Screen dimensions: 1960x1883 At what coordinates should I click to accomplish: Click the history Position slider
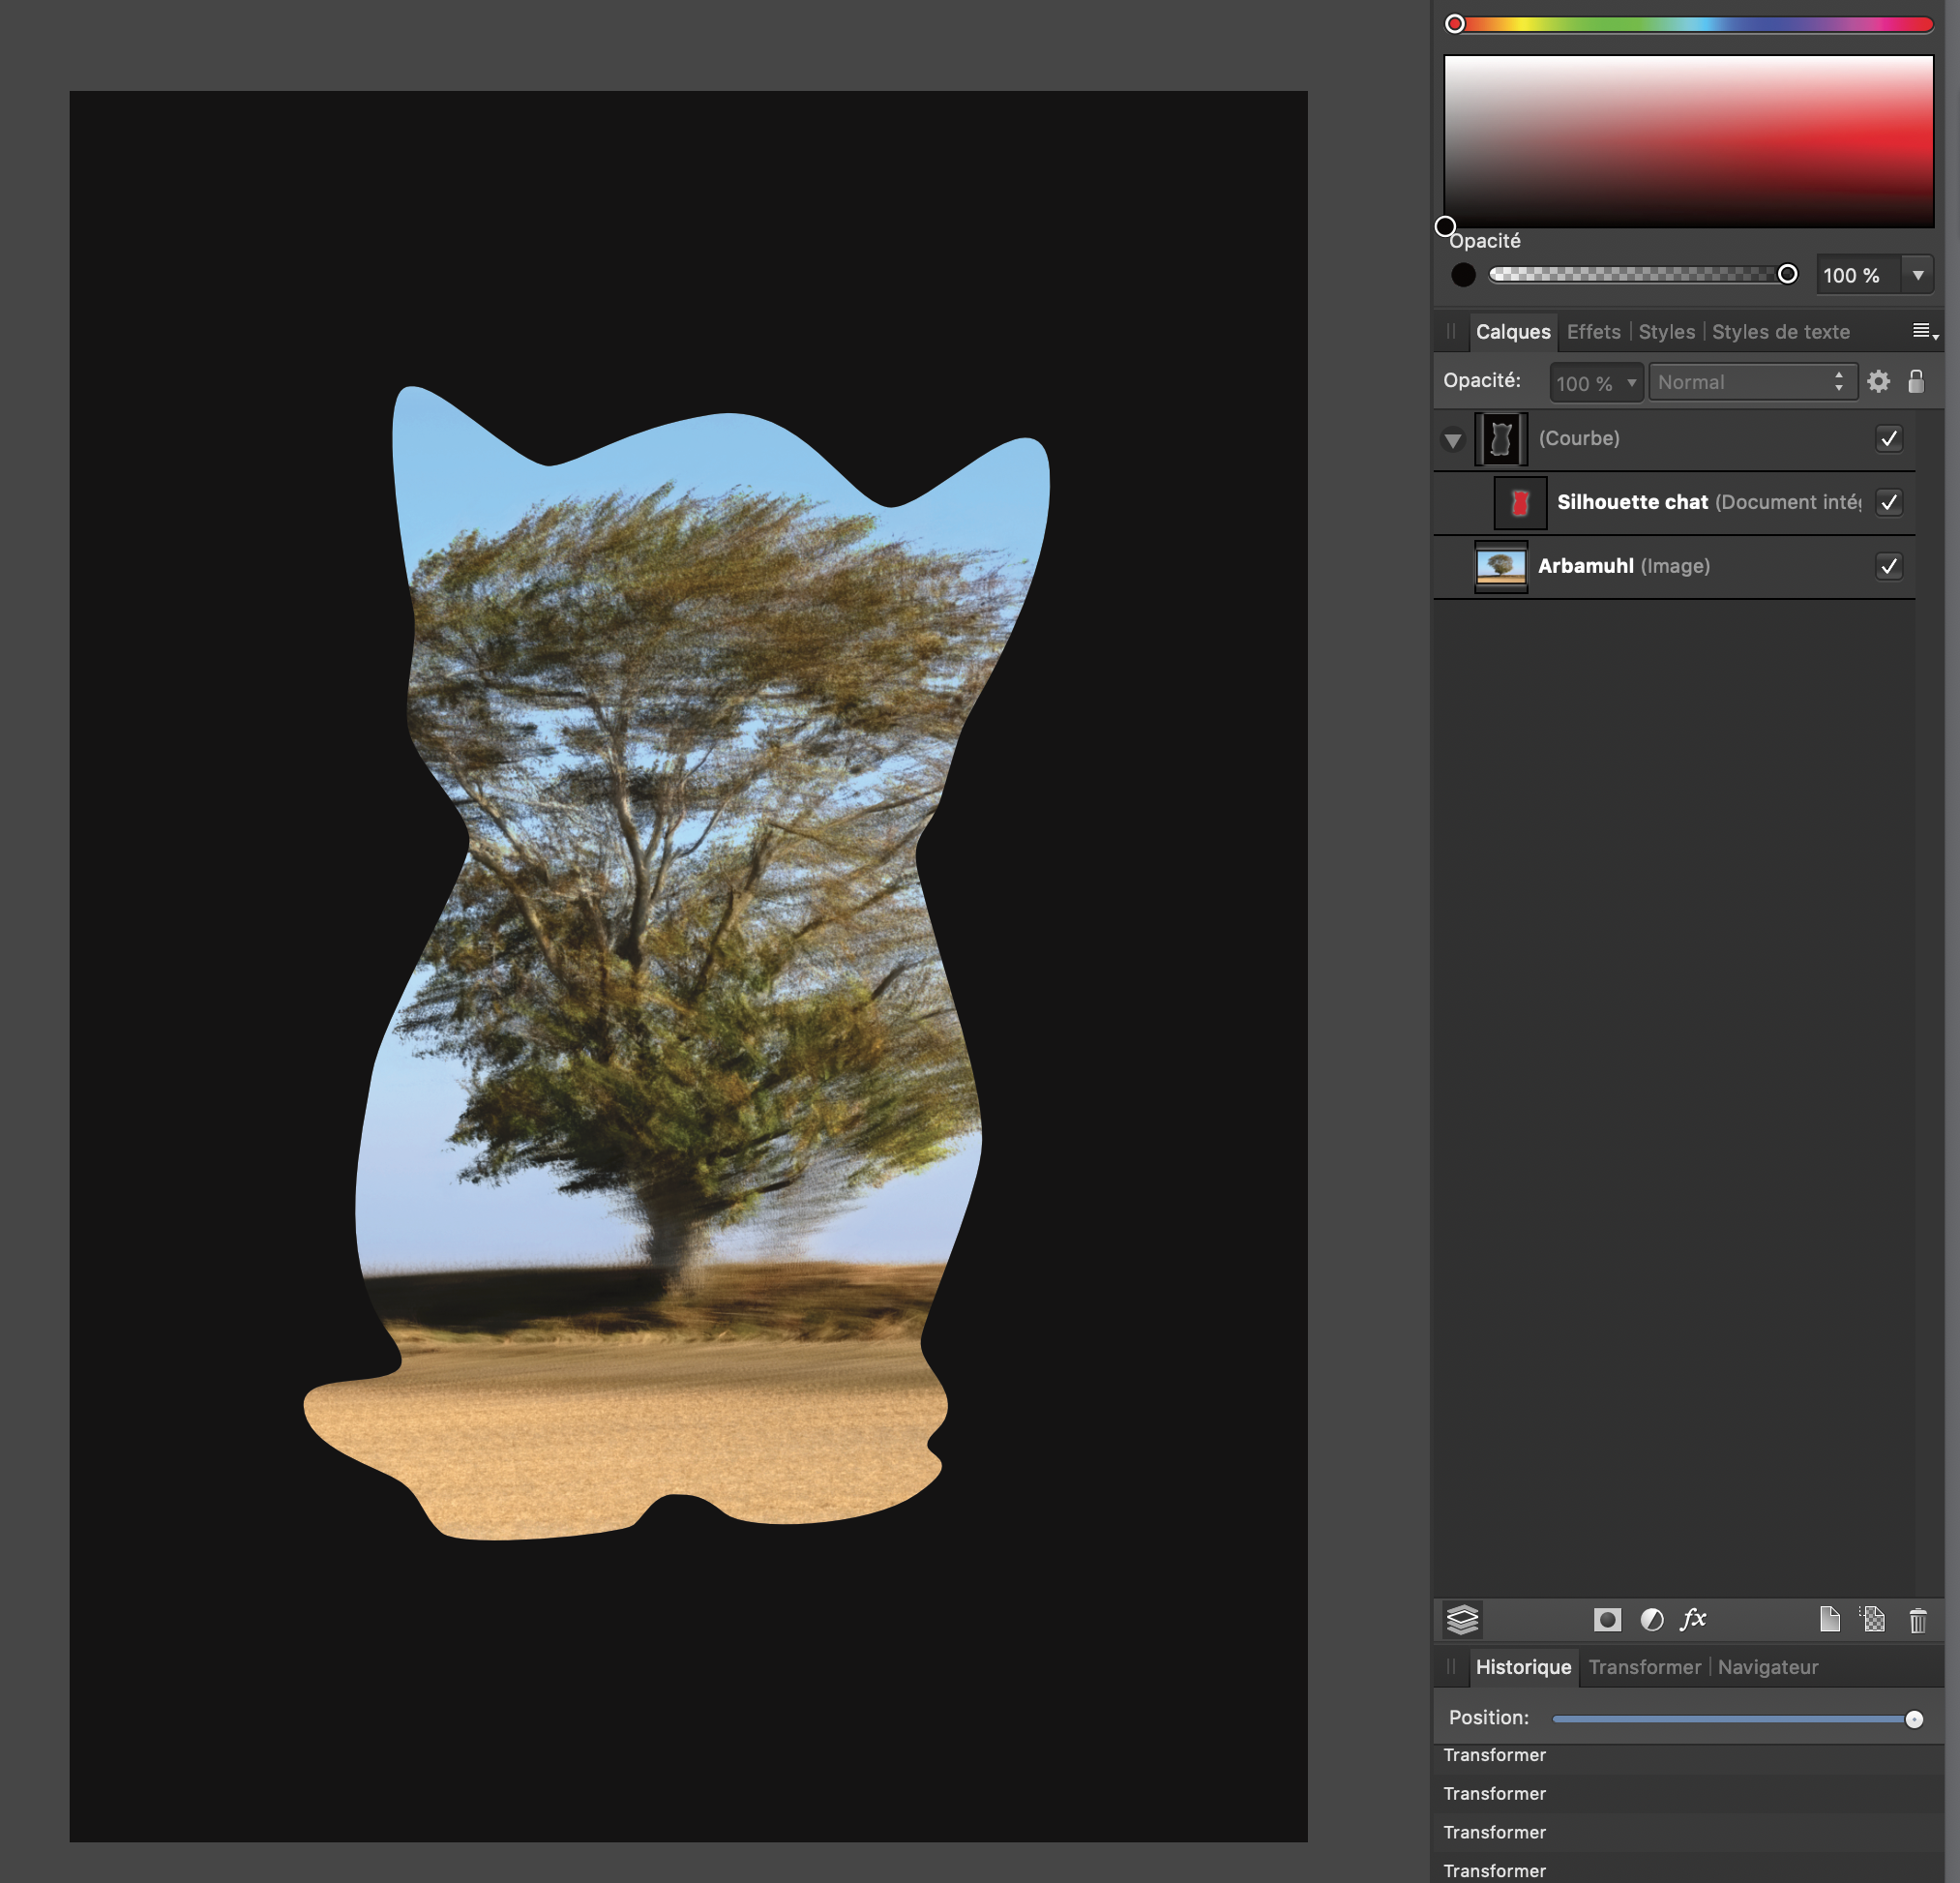pyautogui.click(x=1732, y=1719)
